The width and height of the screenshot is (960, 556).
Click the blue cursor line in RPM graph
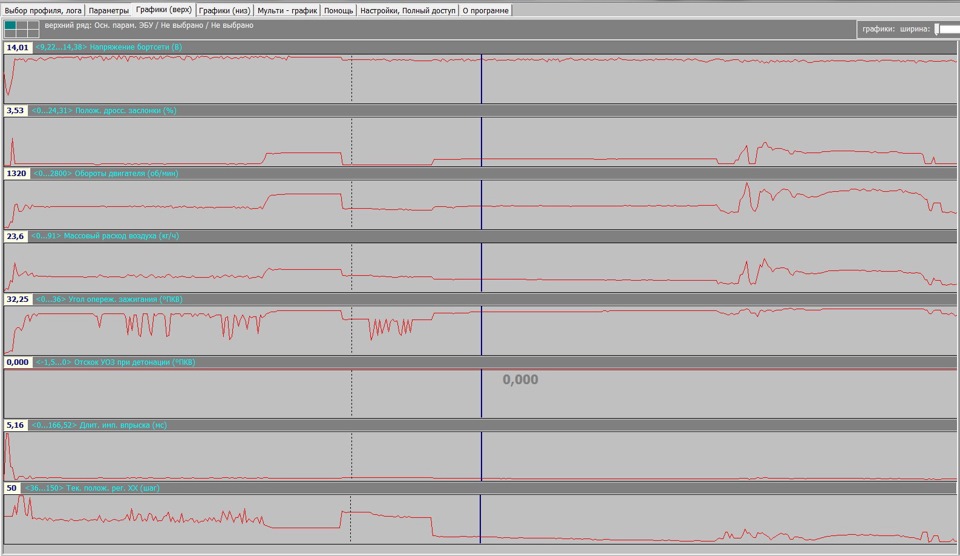click(481, 205)
